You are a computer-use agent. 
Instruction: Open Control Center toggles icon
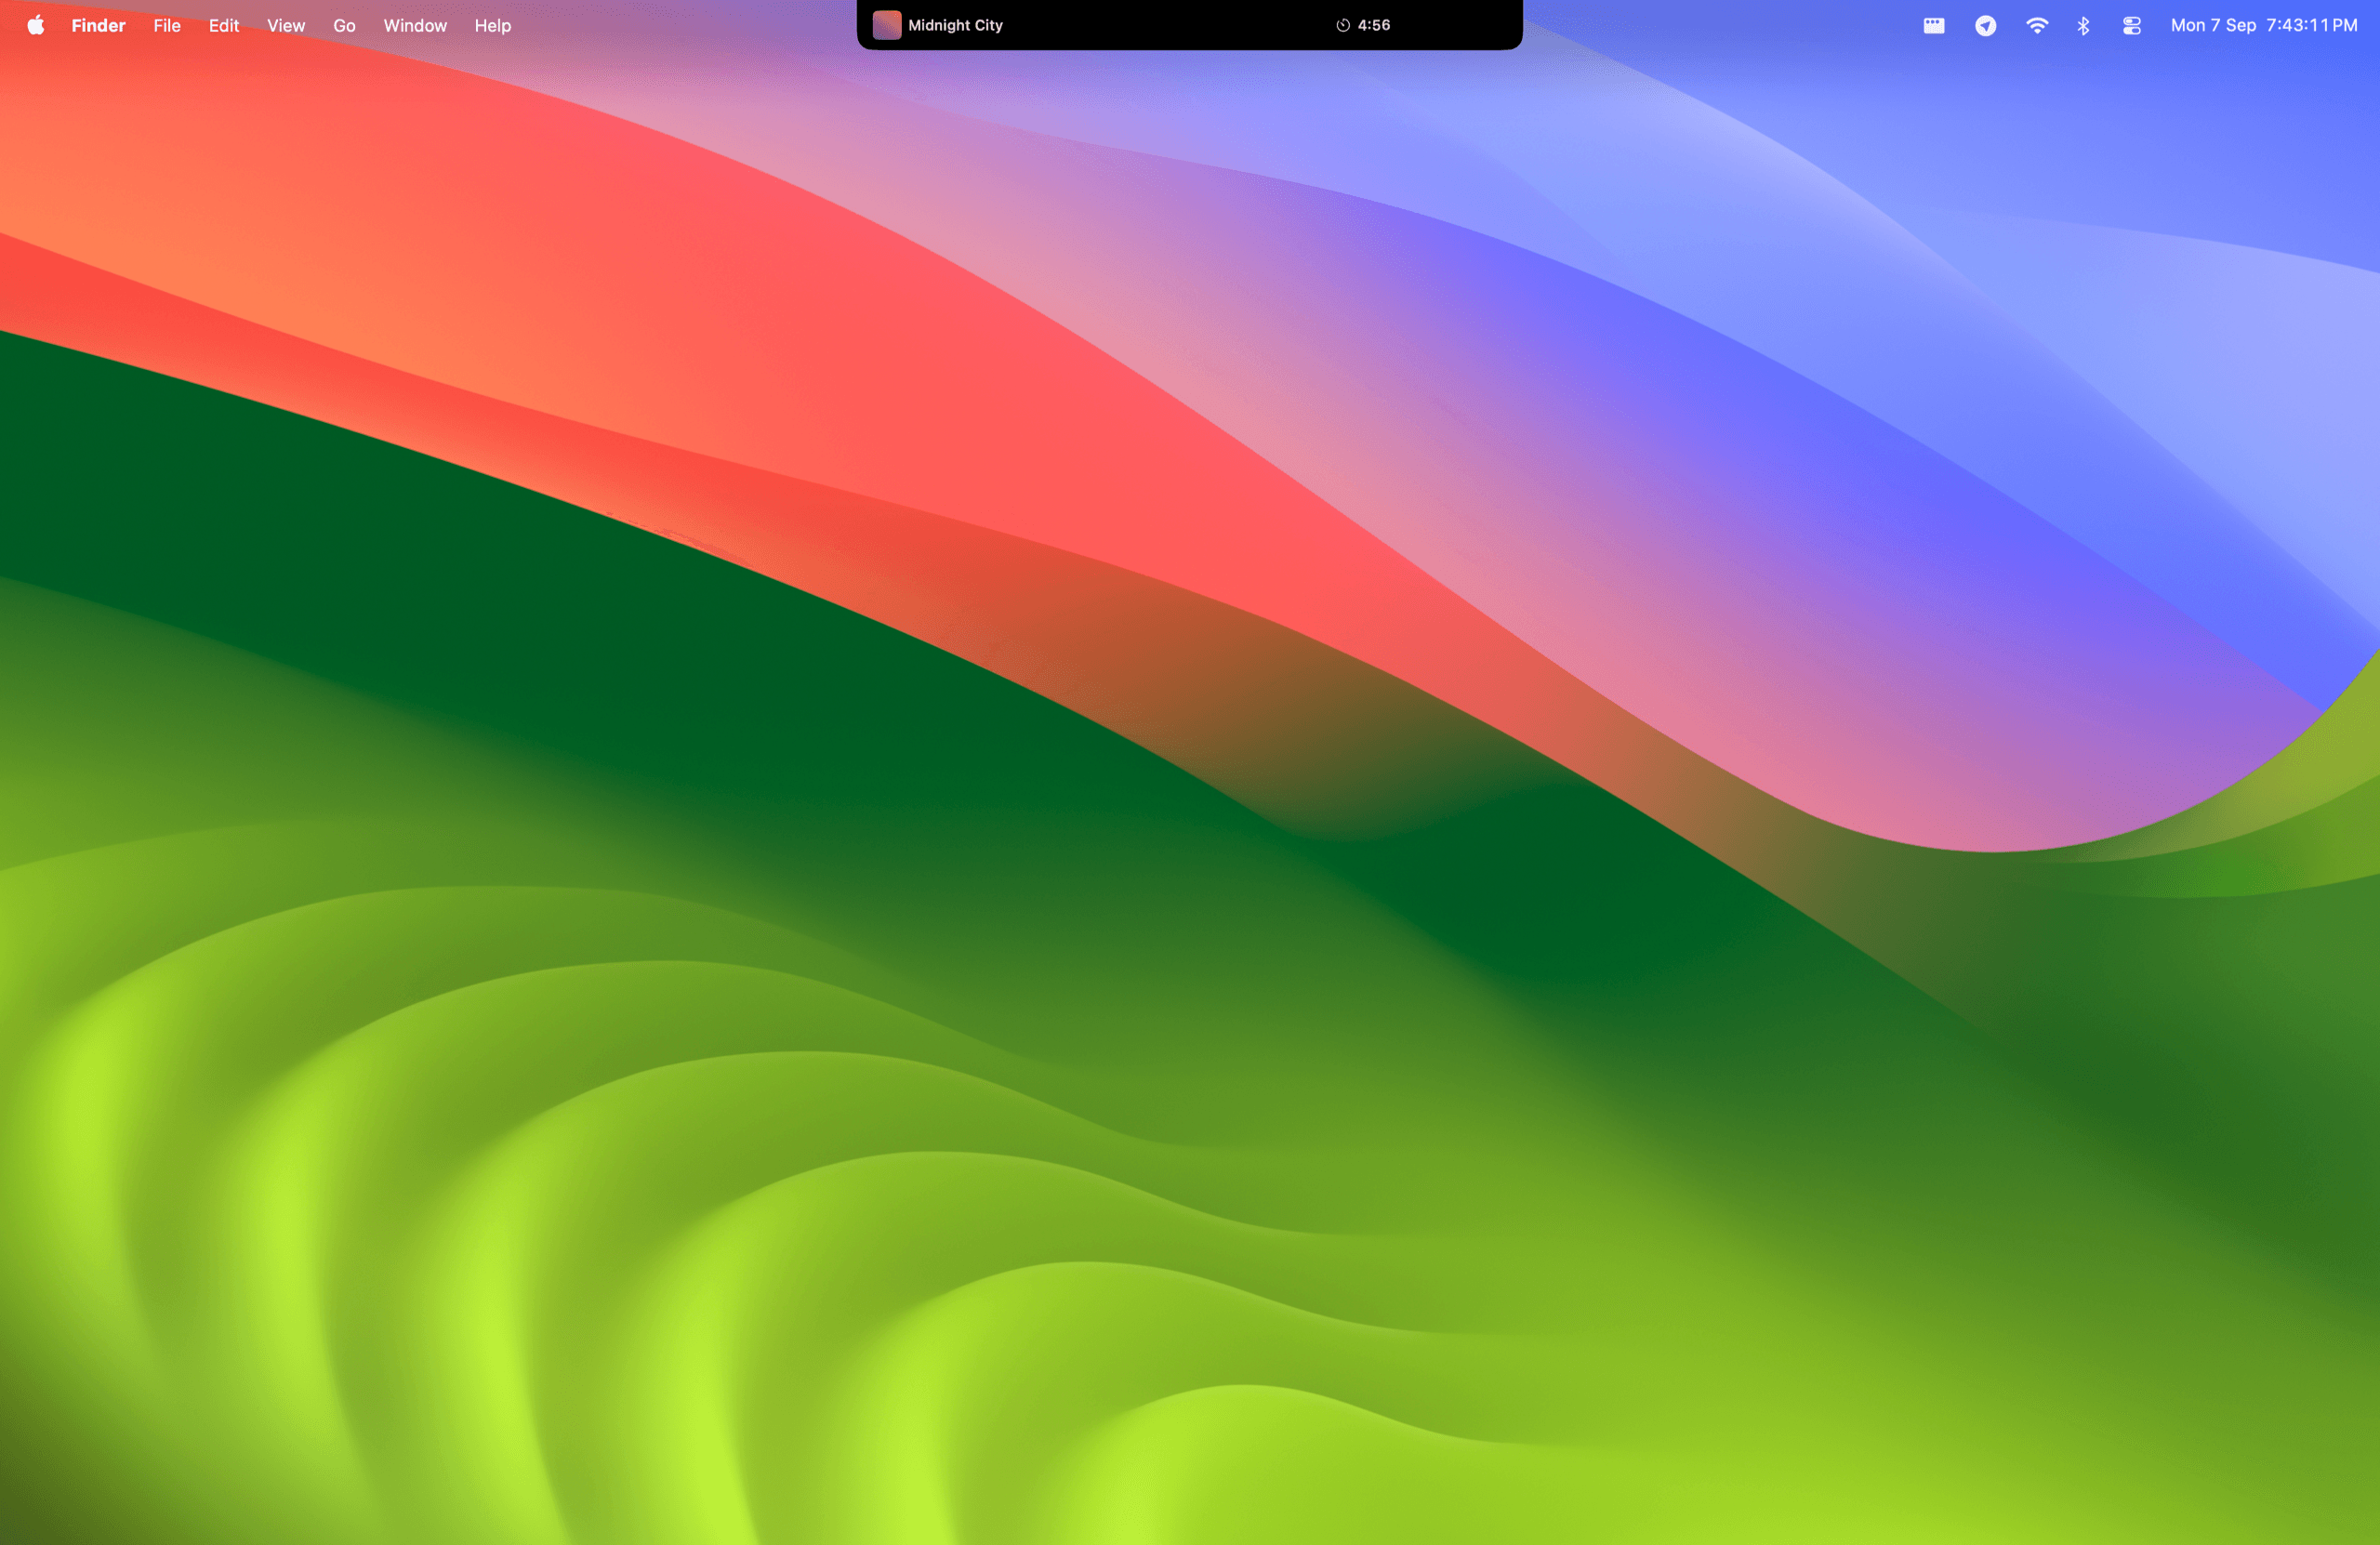pos(2132,25)
